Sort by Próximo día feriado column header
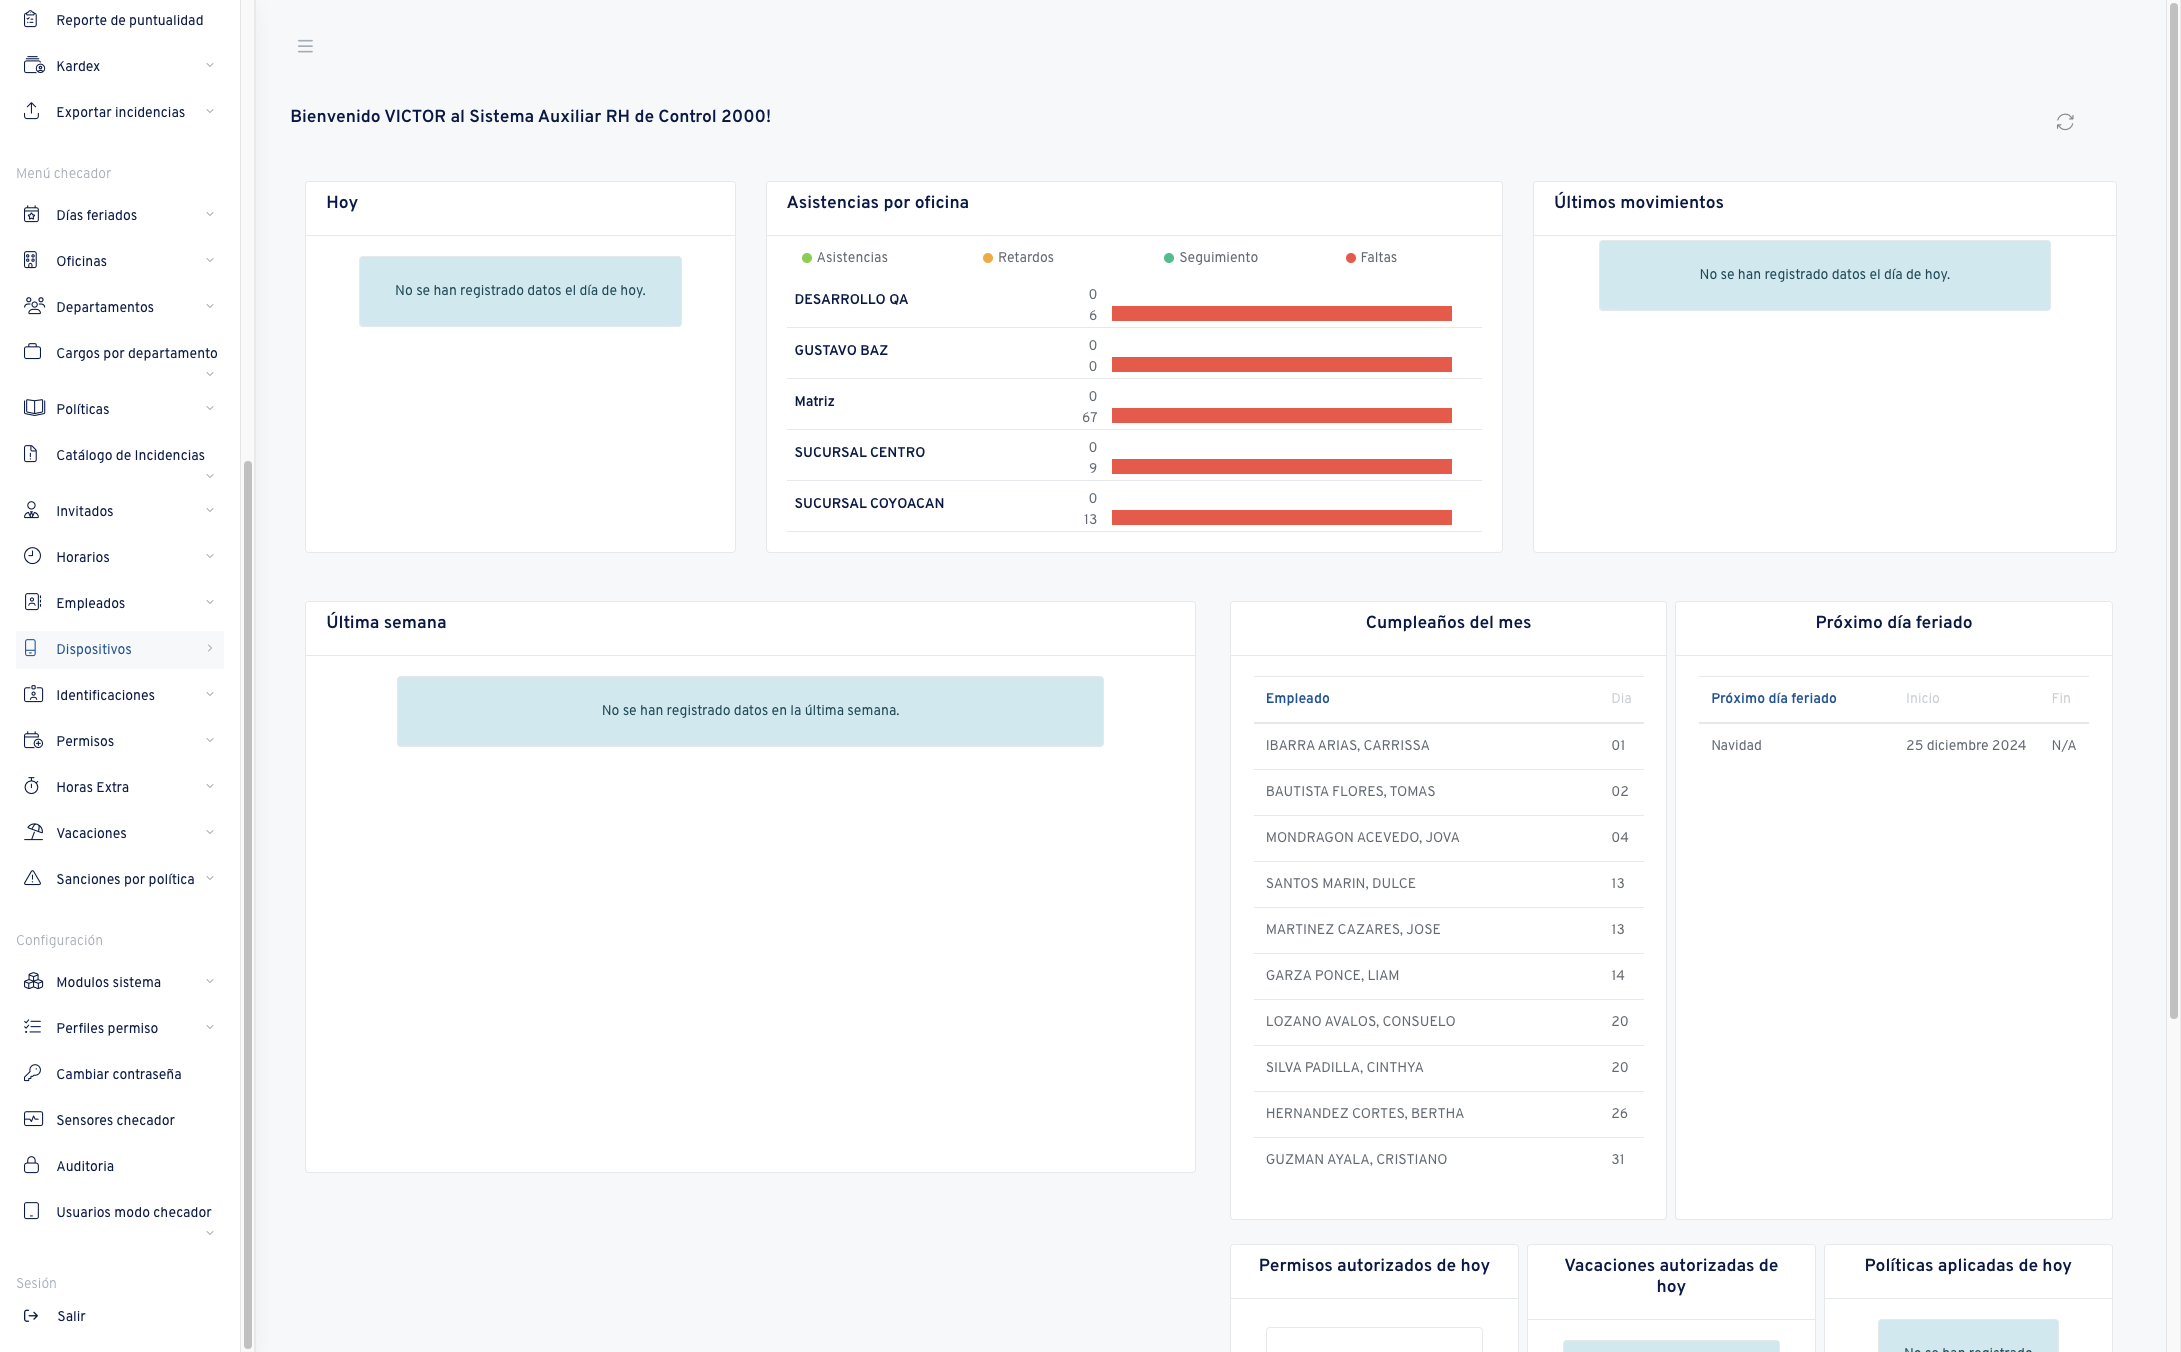 pyautogui.click(x=1773, y=699)
